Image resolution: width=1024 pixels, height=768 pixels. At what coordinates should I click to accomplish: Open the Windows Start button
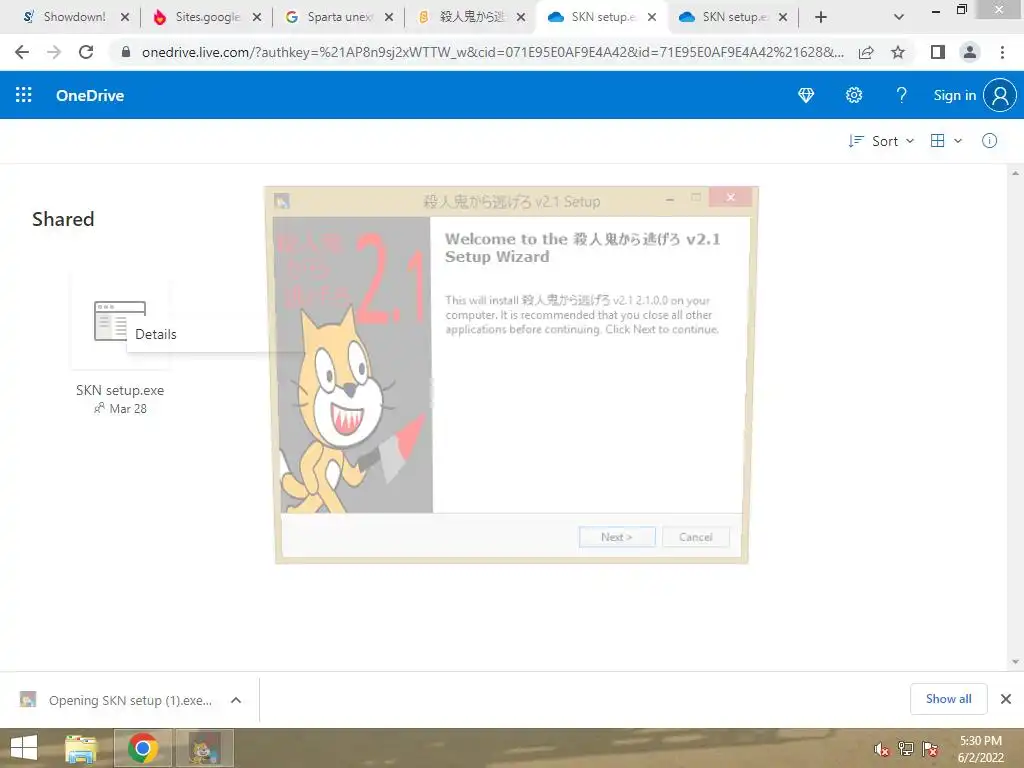point(24,748)
